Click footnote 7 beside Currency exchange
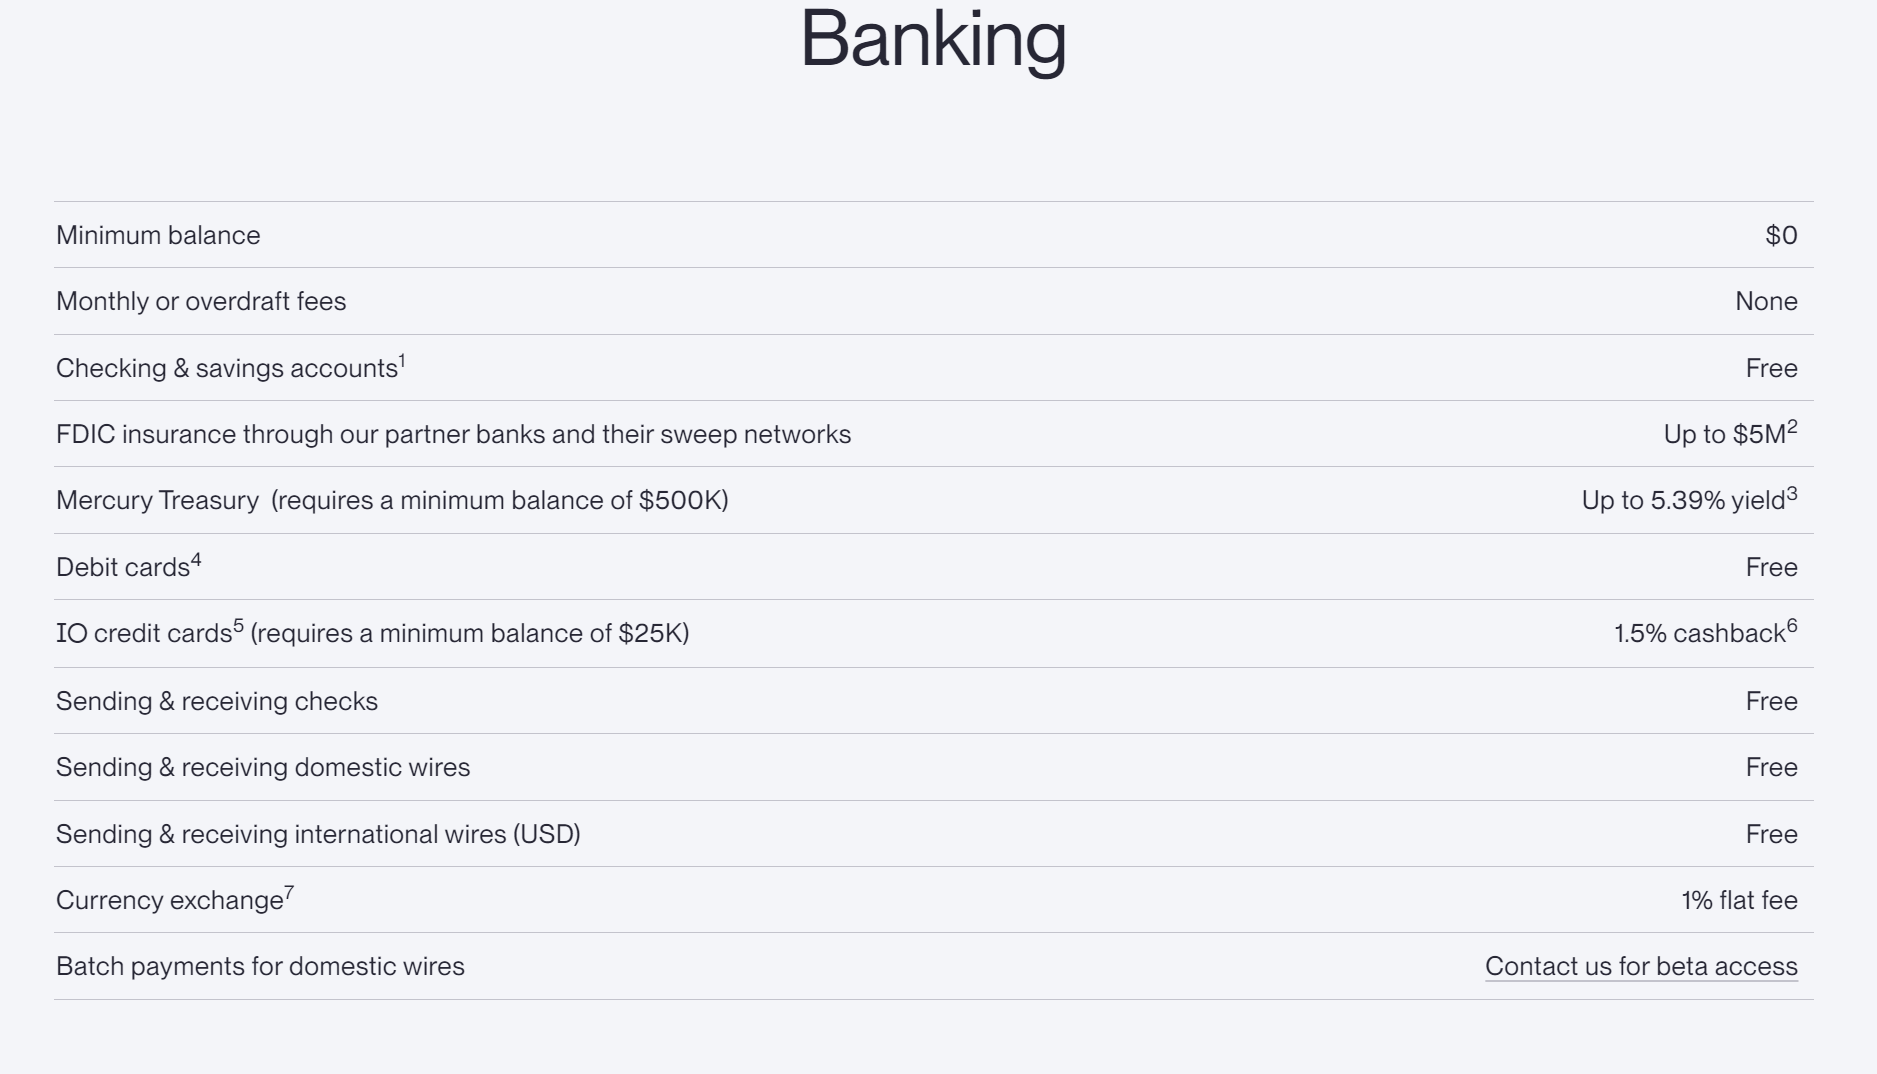Image resolution: width=1877 pixels, height=1074 pixels. click(x=289, y=892)
